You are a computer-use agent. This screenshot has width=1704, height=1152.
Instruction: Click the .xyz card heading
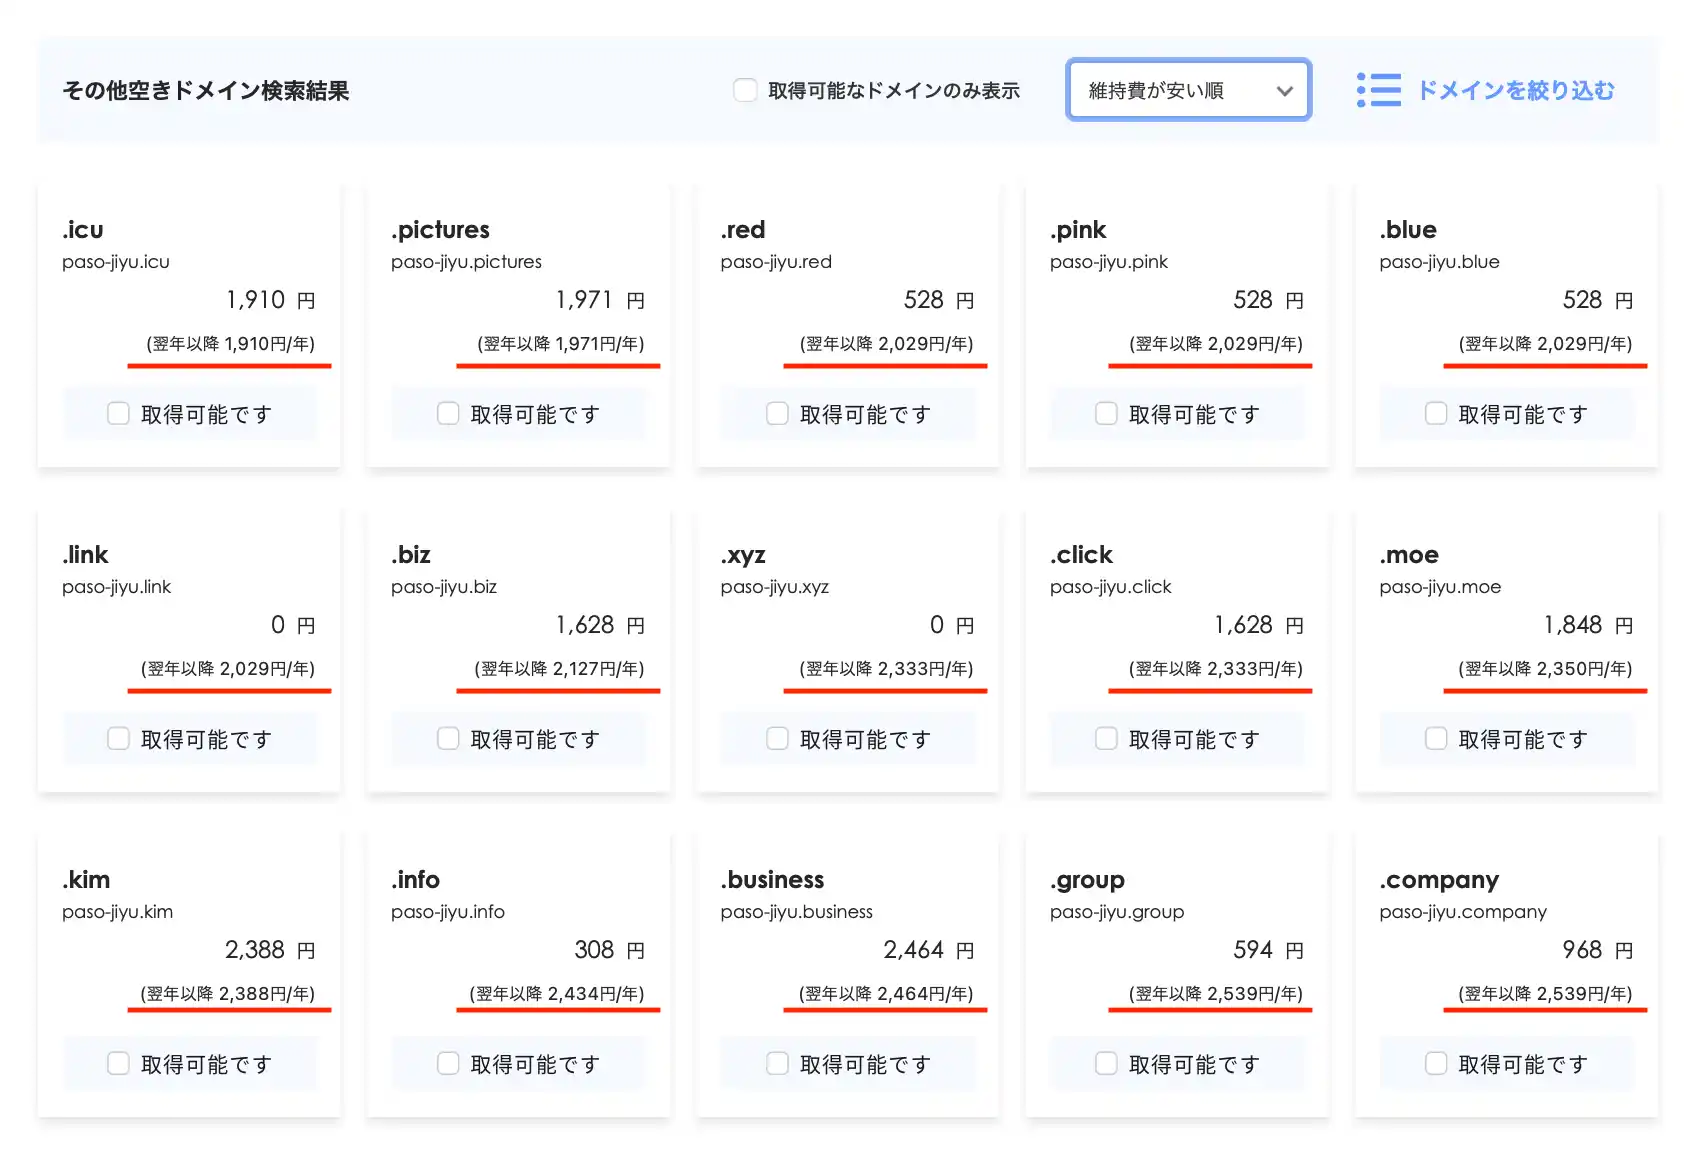point(743,555)
